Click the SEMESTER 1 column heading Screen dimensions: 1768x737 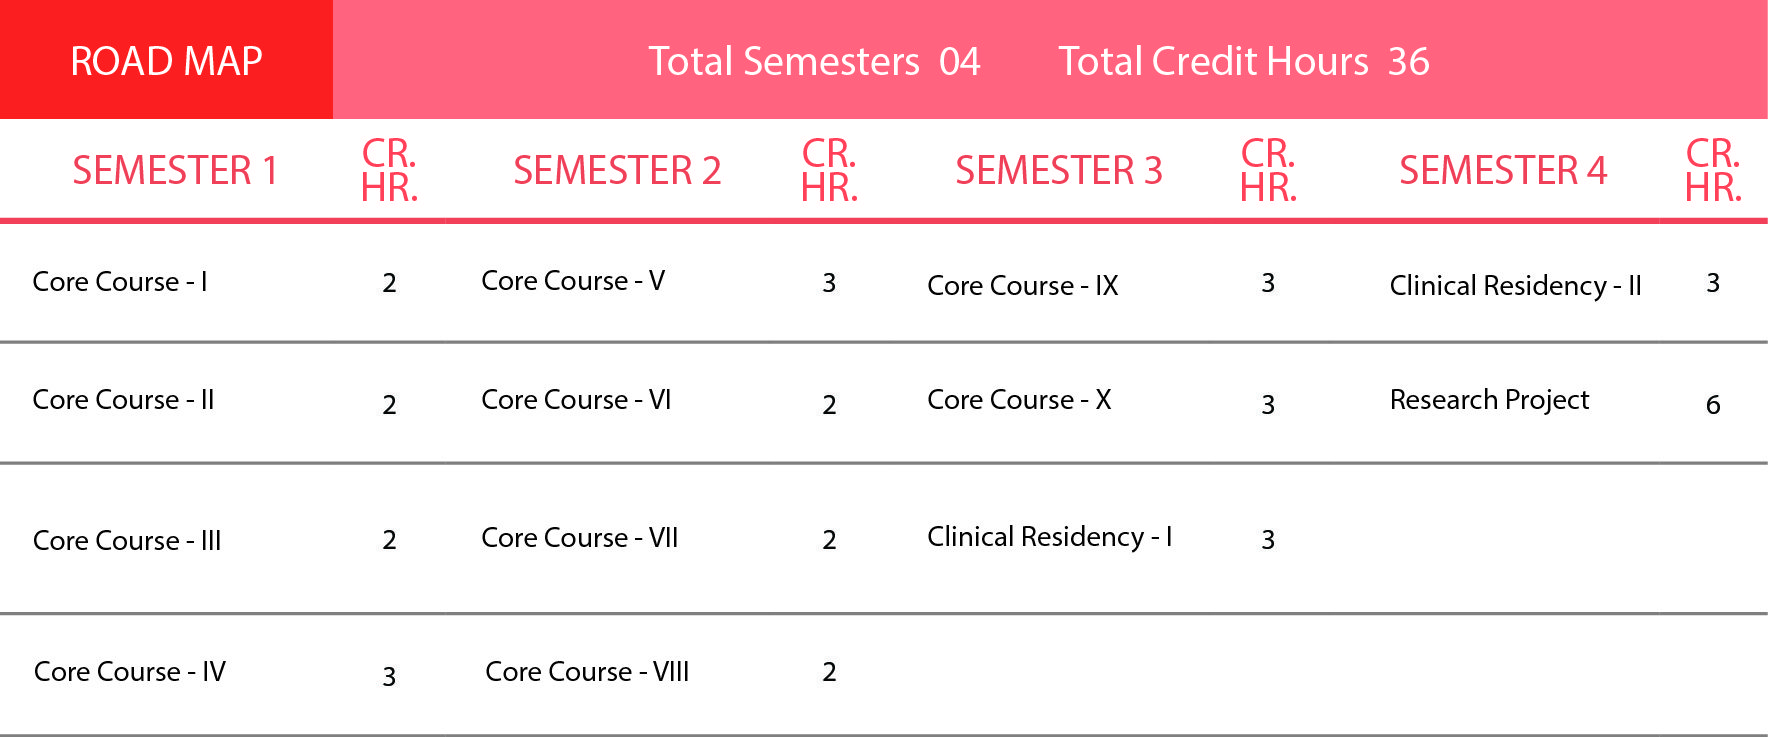[x=175, y=170]
